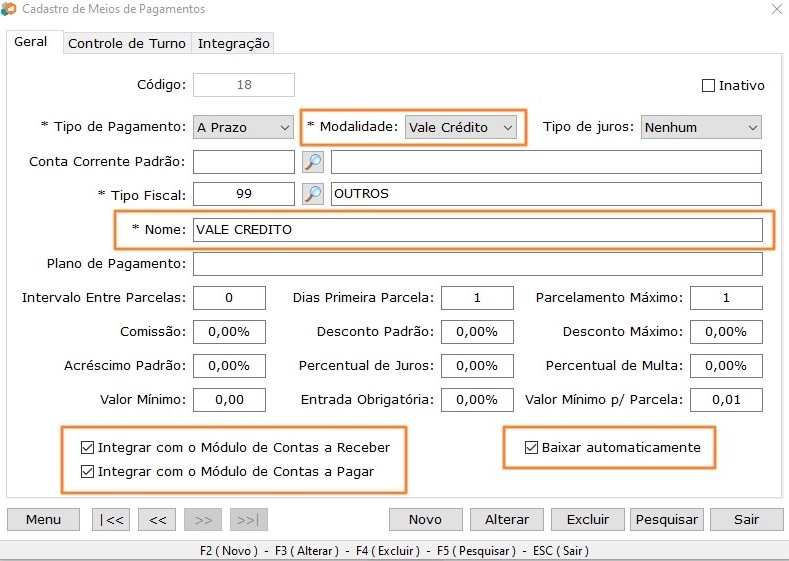Go to previous record with << button
This screenshot has width=789, height=561.
click(x=157, y=519)
